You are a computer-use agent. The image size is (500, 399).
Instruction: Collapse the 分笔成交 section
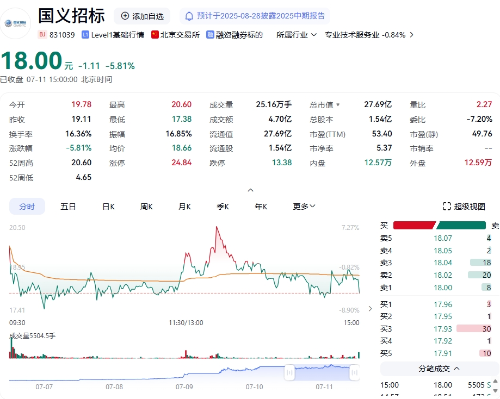[439, 369]
